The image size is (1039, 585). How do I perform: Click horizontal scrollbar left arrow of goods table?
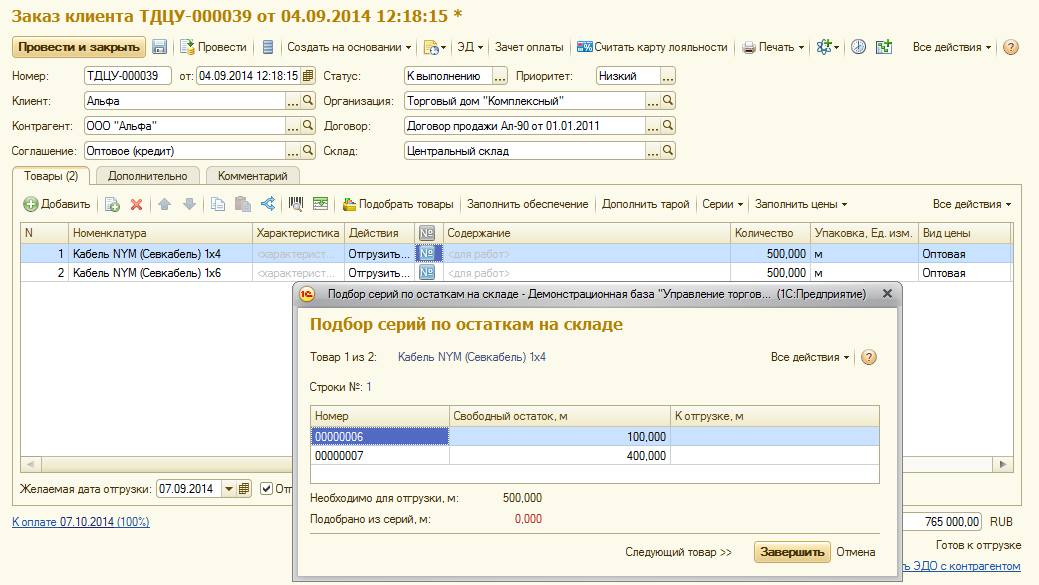(30, 464)
